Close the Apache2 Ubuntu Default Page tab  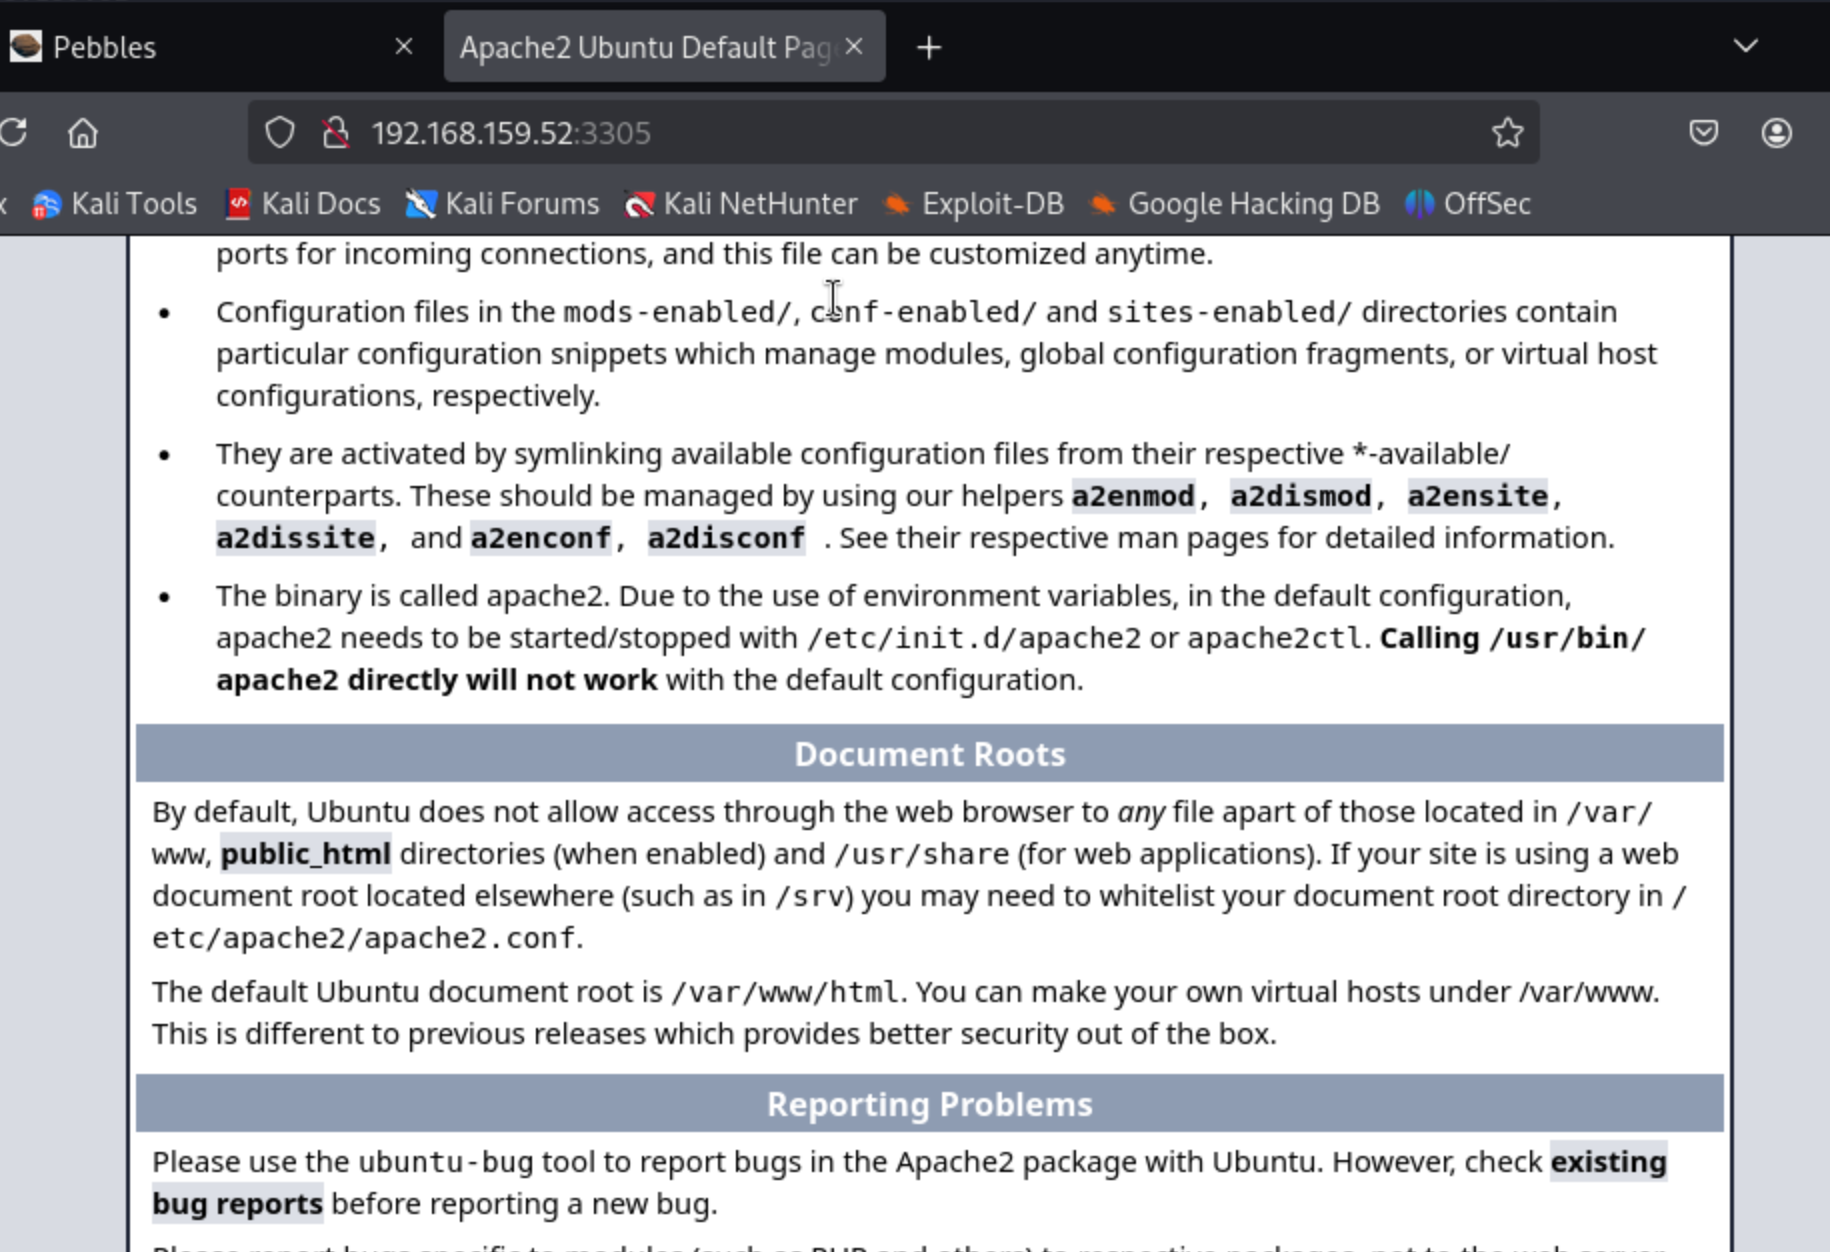(854, 47)
